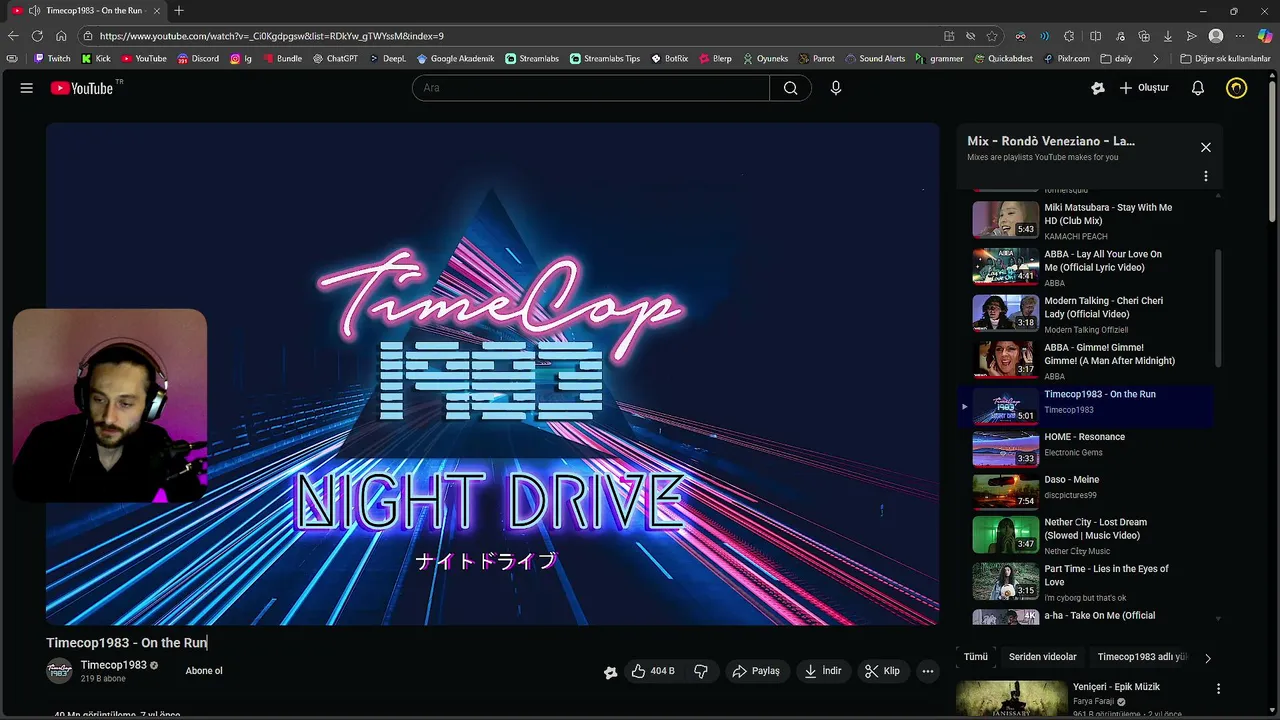This screenshot has width=1280, height=720.
Task: Reload the page with refresh icon
Action: pyautogui.click(x=37, y=35)
